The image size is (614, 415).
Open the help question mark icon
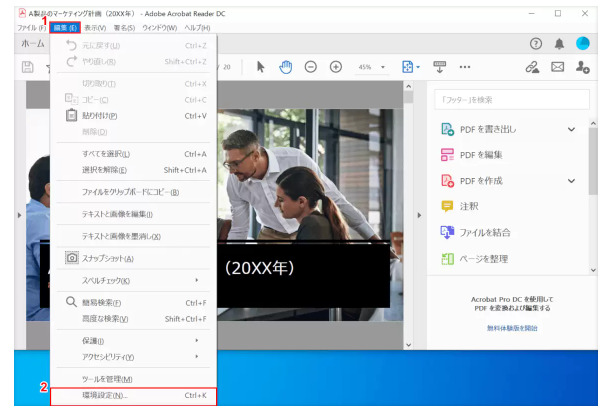[x=536, y=45]
